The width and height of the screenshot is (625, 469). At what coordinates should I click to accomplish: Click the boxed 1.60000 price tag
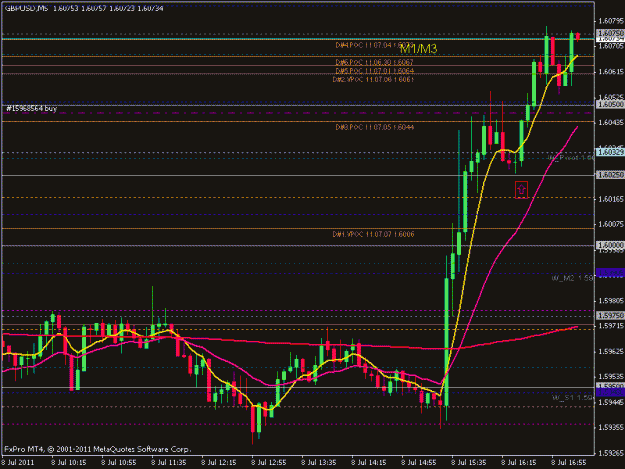[610, 245]
